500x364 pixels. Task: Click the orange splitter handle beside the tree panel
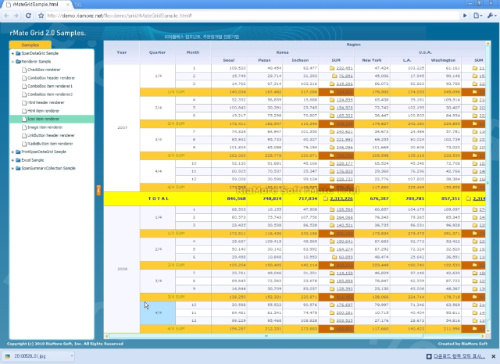pos(99,190)
